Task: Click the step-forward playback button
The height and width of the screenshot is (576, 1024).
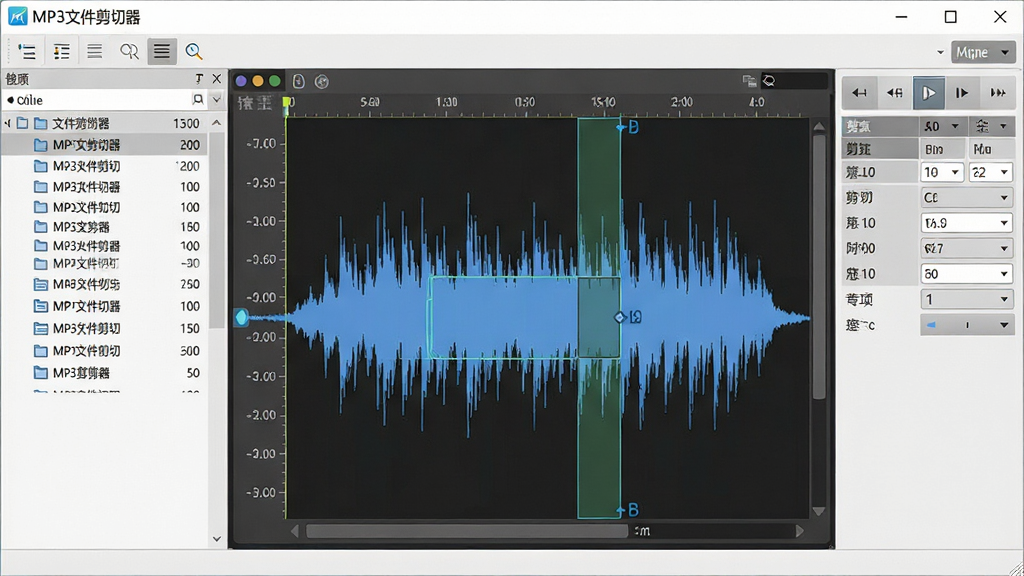Action: point(962,93)
